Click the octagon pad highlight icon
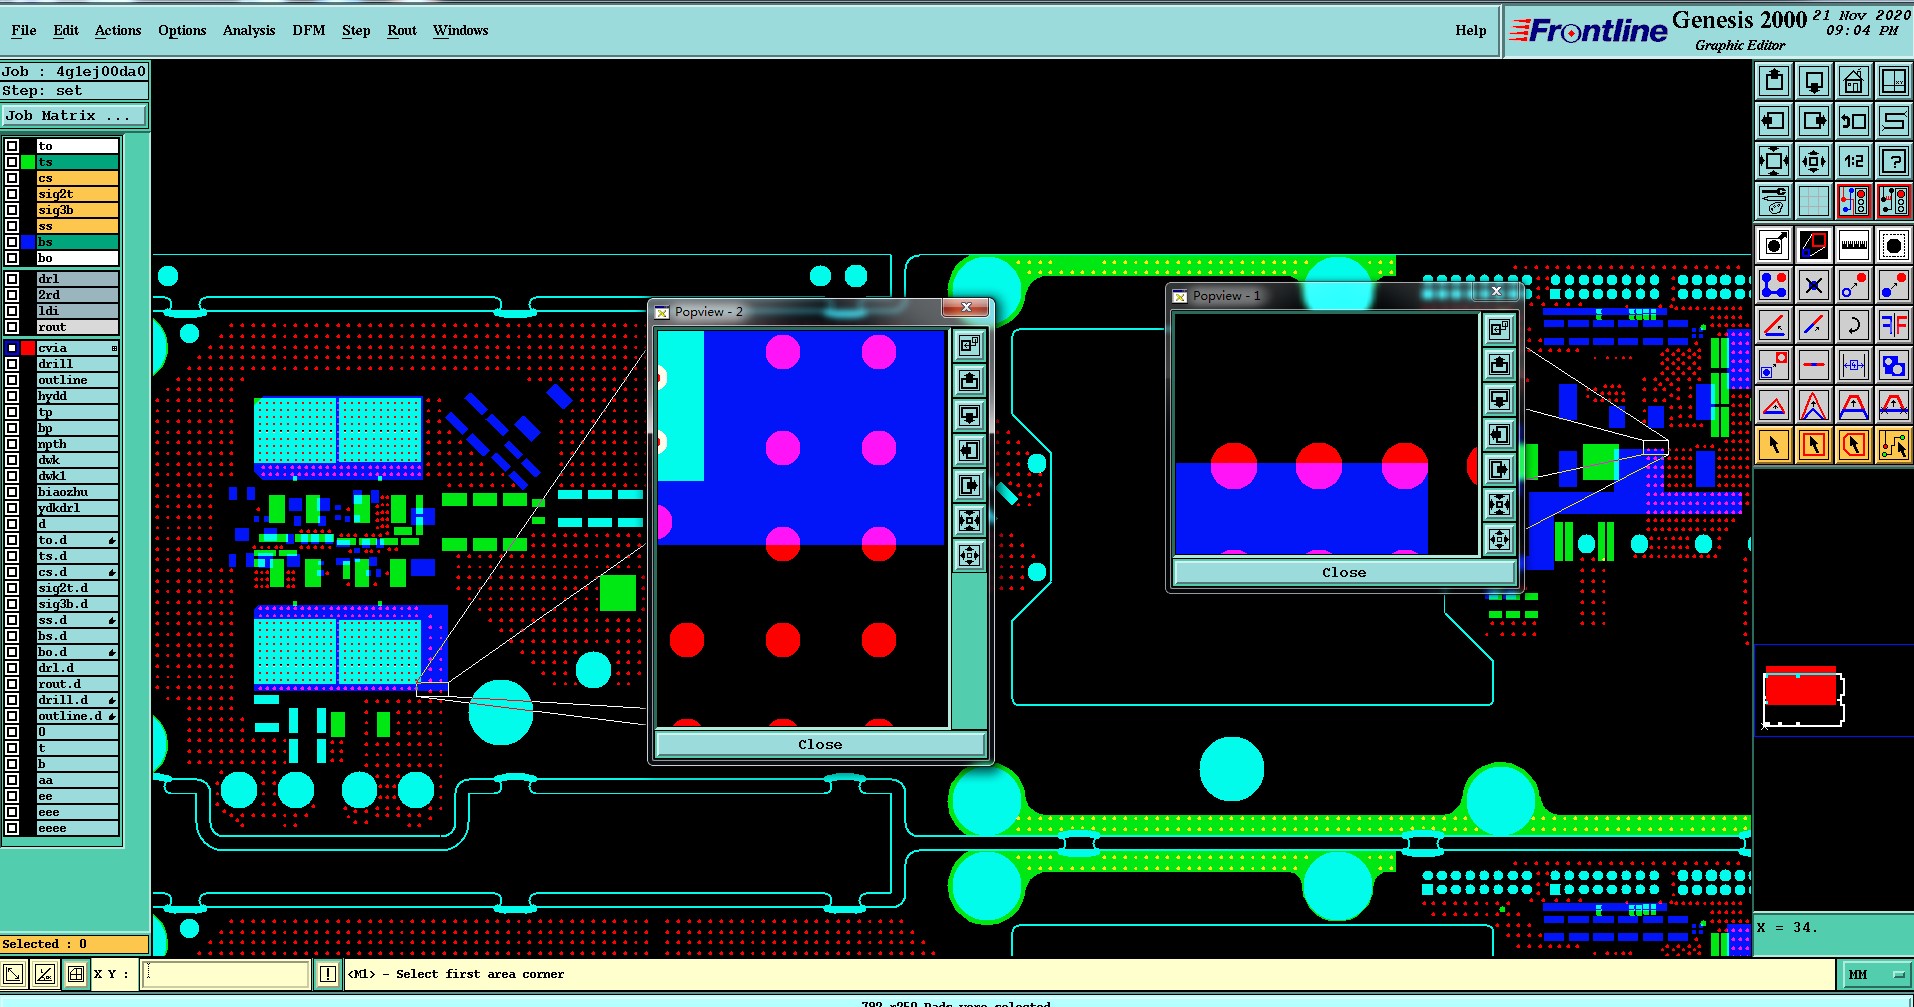This screenshot has width=1914, height=1007. [1894, 244]
